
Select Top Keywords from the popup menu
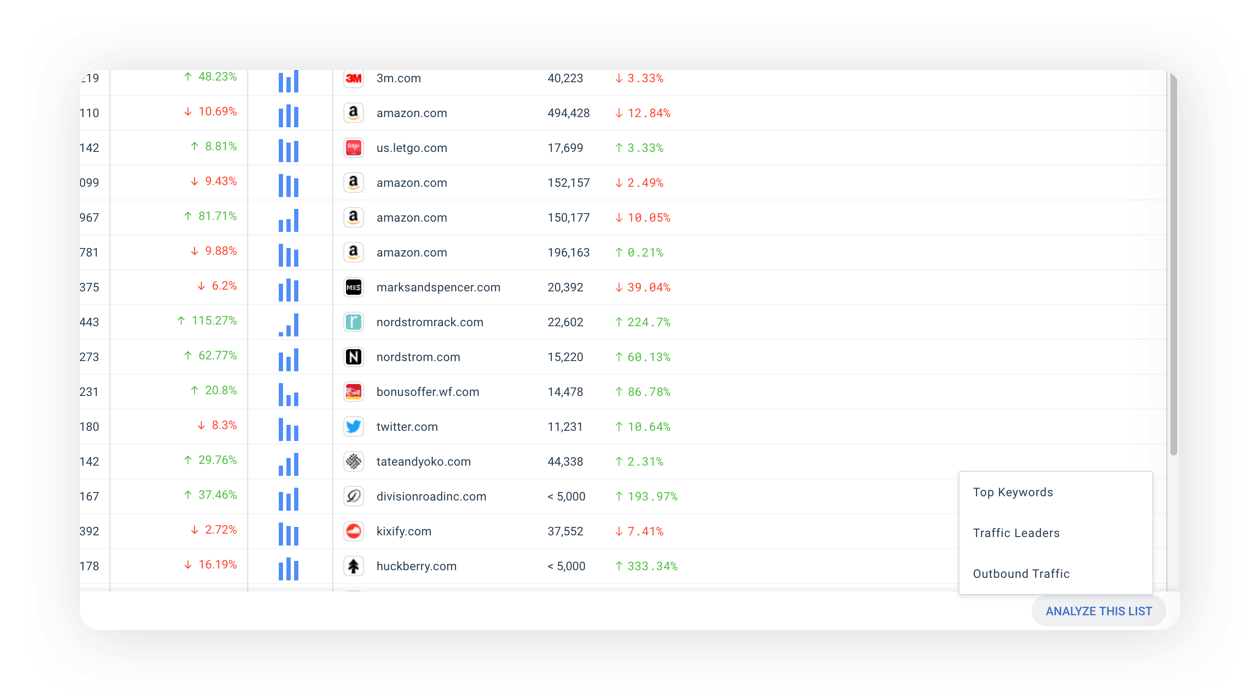click(1013, 492)
